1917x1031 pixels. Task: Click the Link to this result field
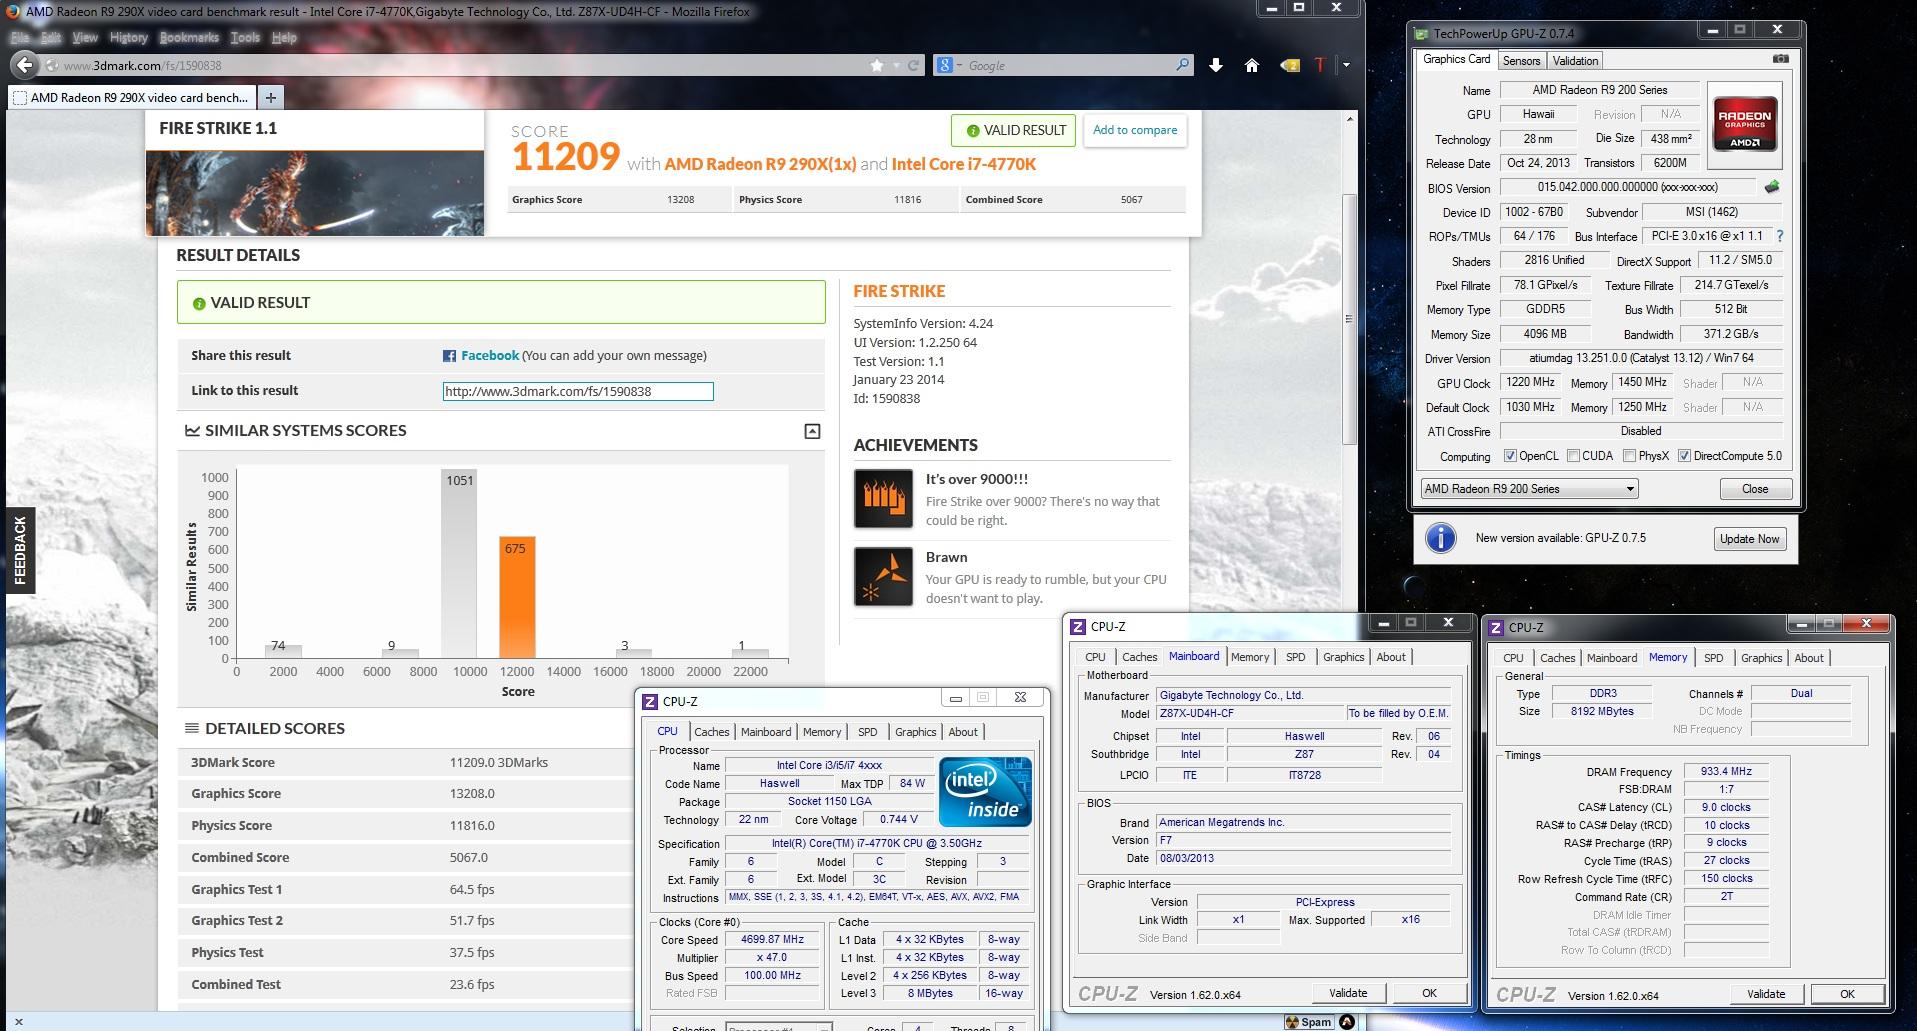pos(578,391)
